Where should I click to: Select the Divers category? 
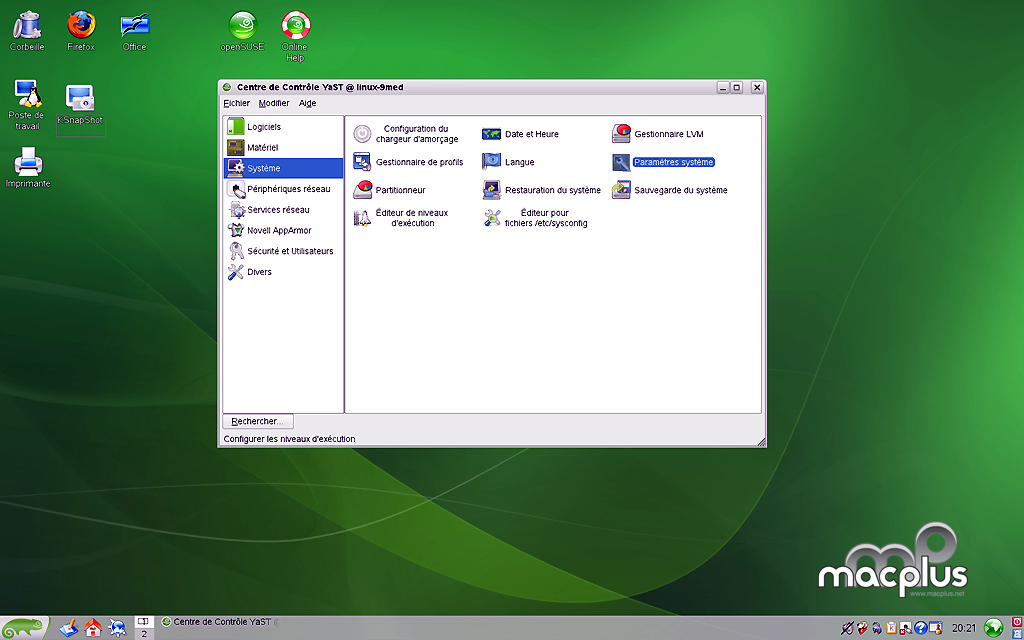[283, 272]
